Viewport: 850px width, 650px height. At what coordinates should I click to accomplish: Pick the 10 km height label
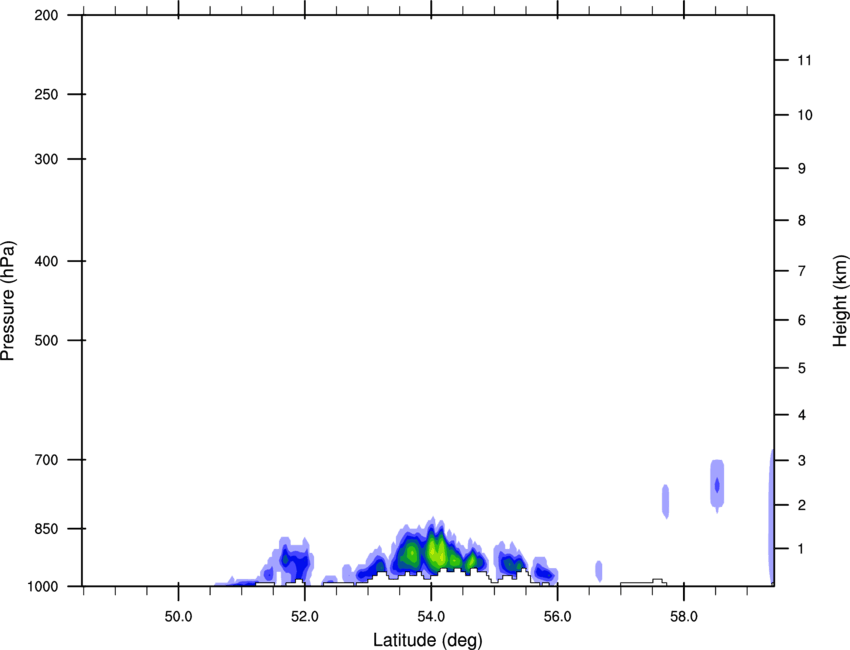(x=804, y=115)
